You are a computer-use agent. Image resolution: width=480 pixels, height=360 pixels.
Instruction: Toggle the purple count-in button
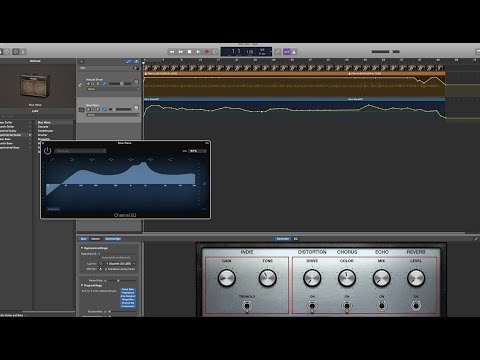287,52
